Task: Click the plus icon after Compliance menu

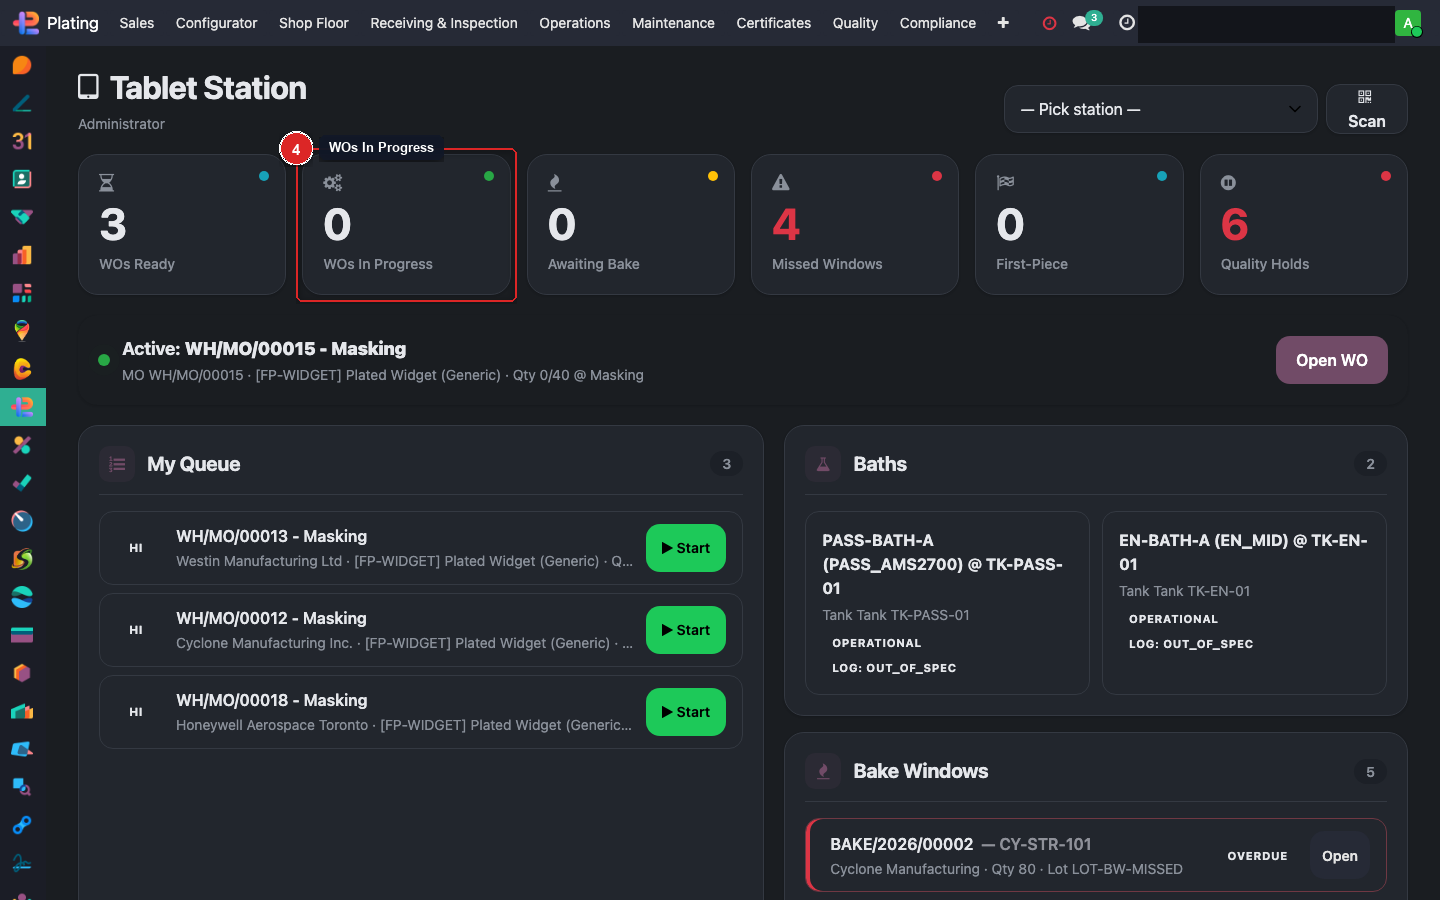Action: click(x=1003, y=23)
